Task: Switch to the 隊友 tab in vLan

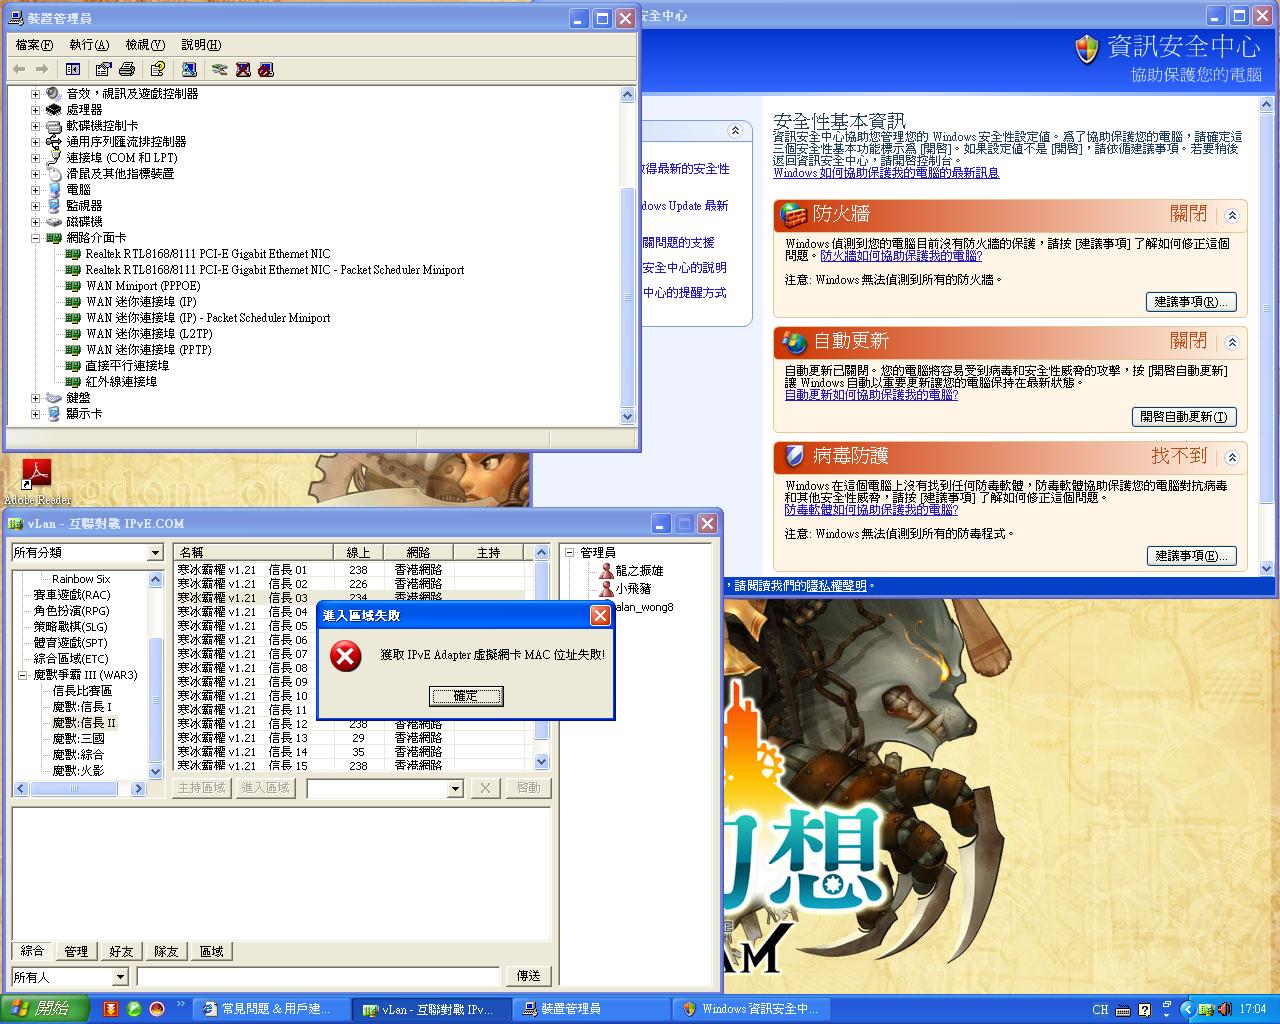Action: [166, 951]
